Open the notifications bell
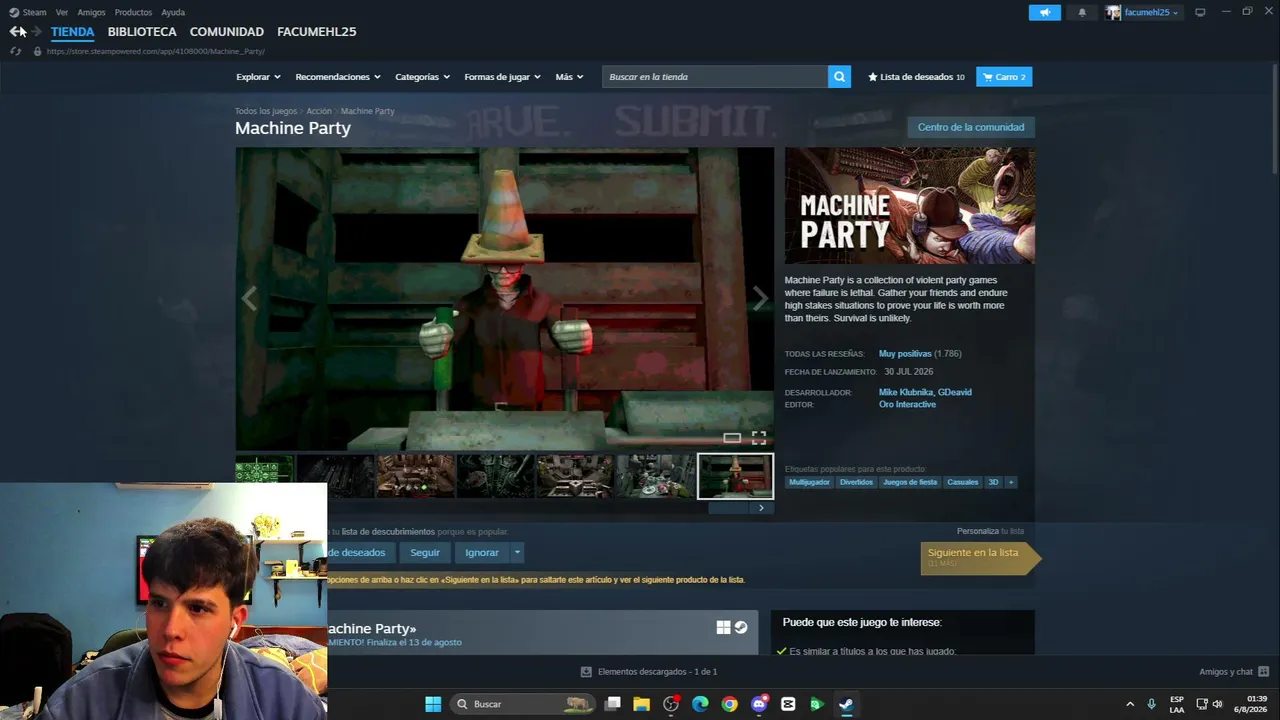The width and height of the screenshot is (1280, 720). [1082, 12]
